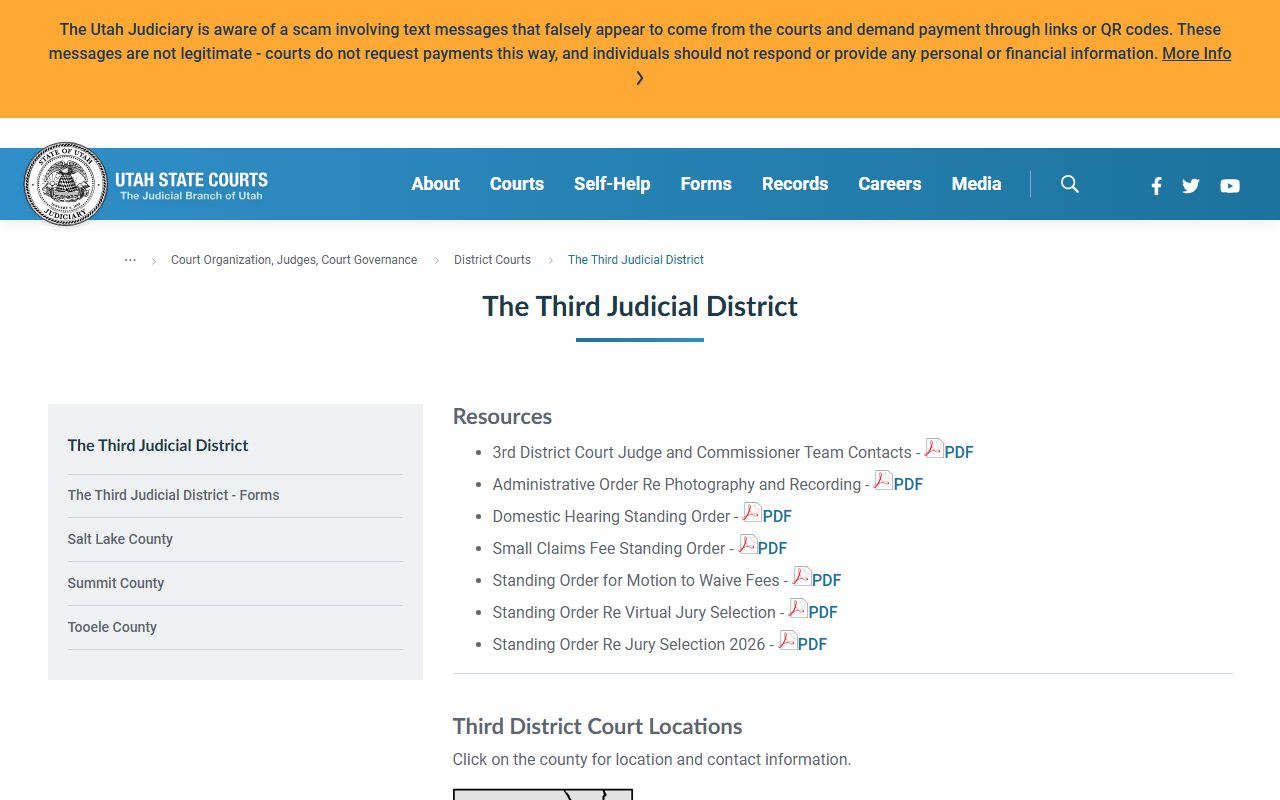Click PDF text link for Small Claims Fee order
Screen dimensions: 1280x800
[772, 548]
